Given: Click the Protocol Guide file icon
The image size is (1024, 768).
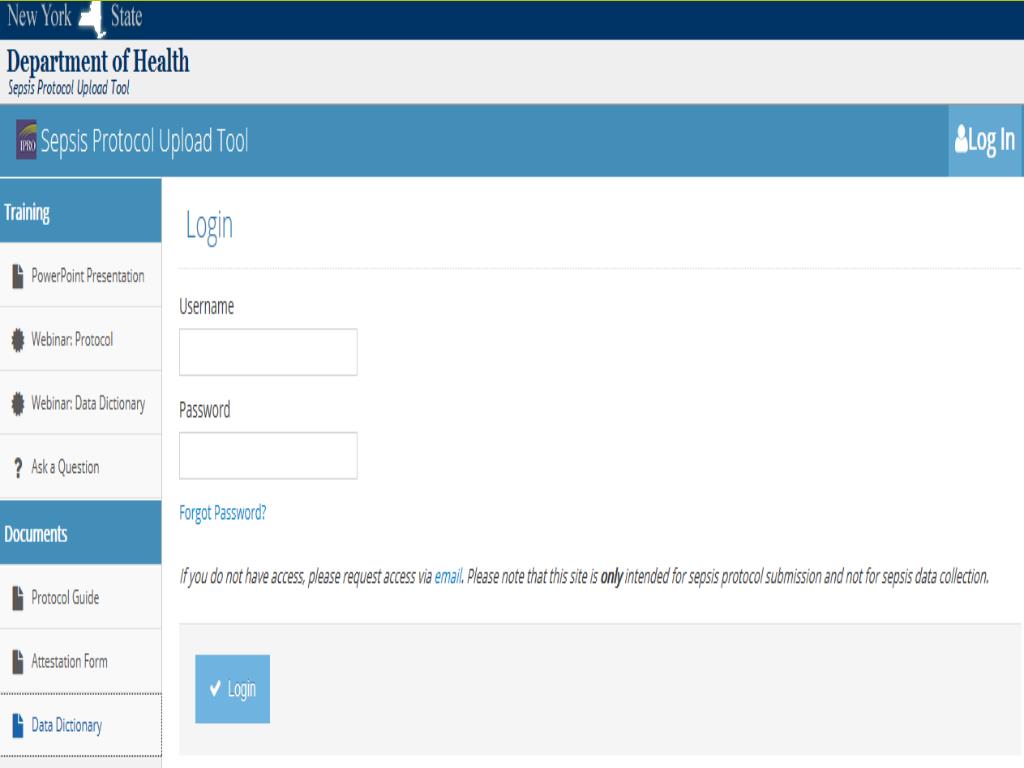Looking at the screenshot, I should [x=18, y=598].
